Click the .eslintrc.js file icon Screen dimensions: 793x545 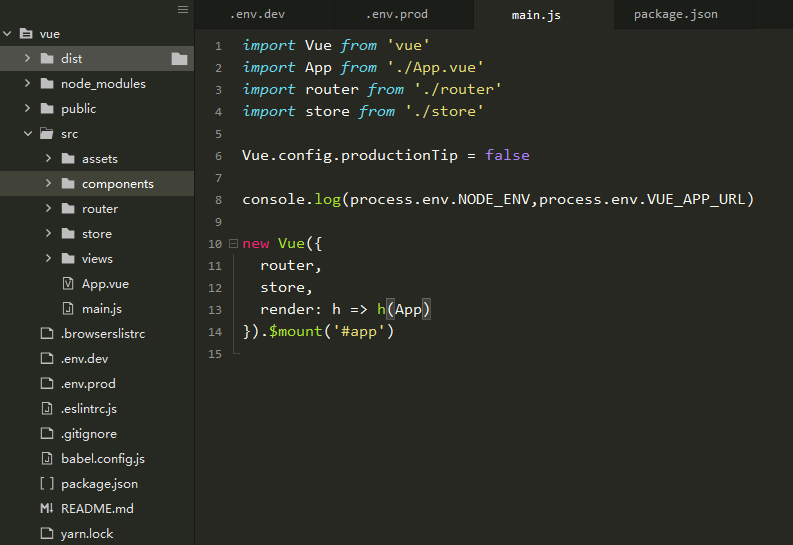47,408
